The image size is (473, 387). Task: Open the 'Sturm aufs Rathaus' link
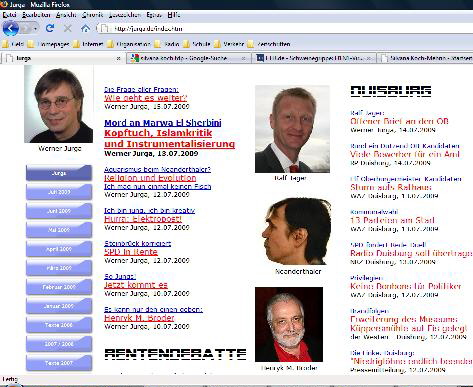pyautogui.click(x=391, y=187)
